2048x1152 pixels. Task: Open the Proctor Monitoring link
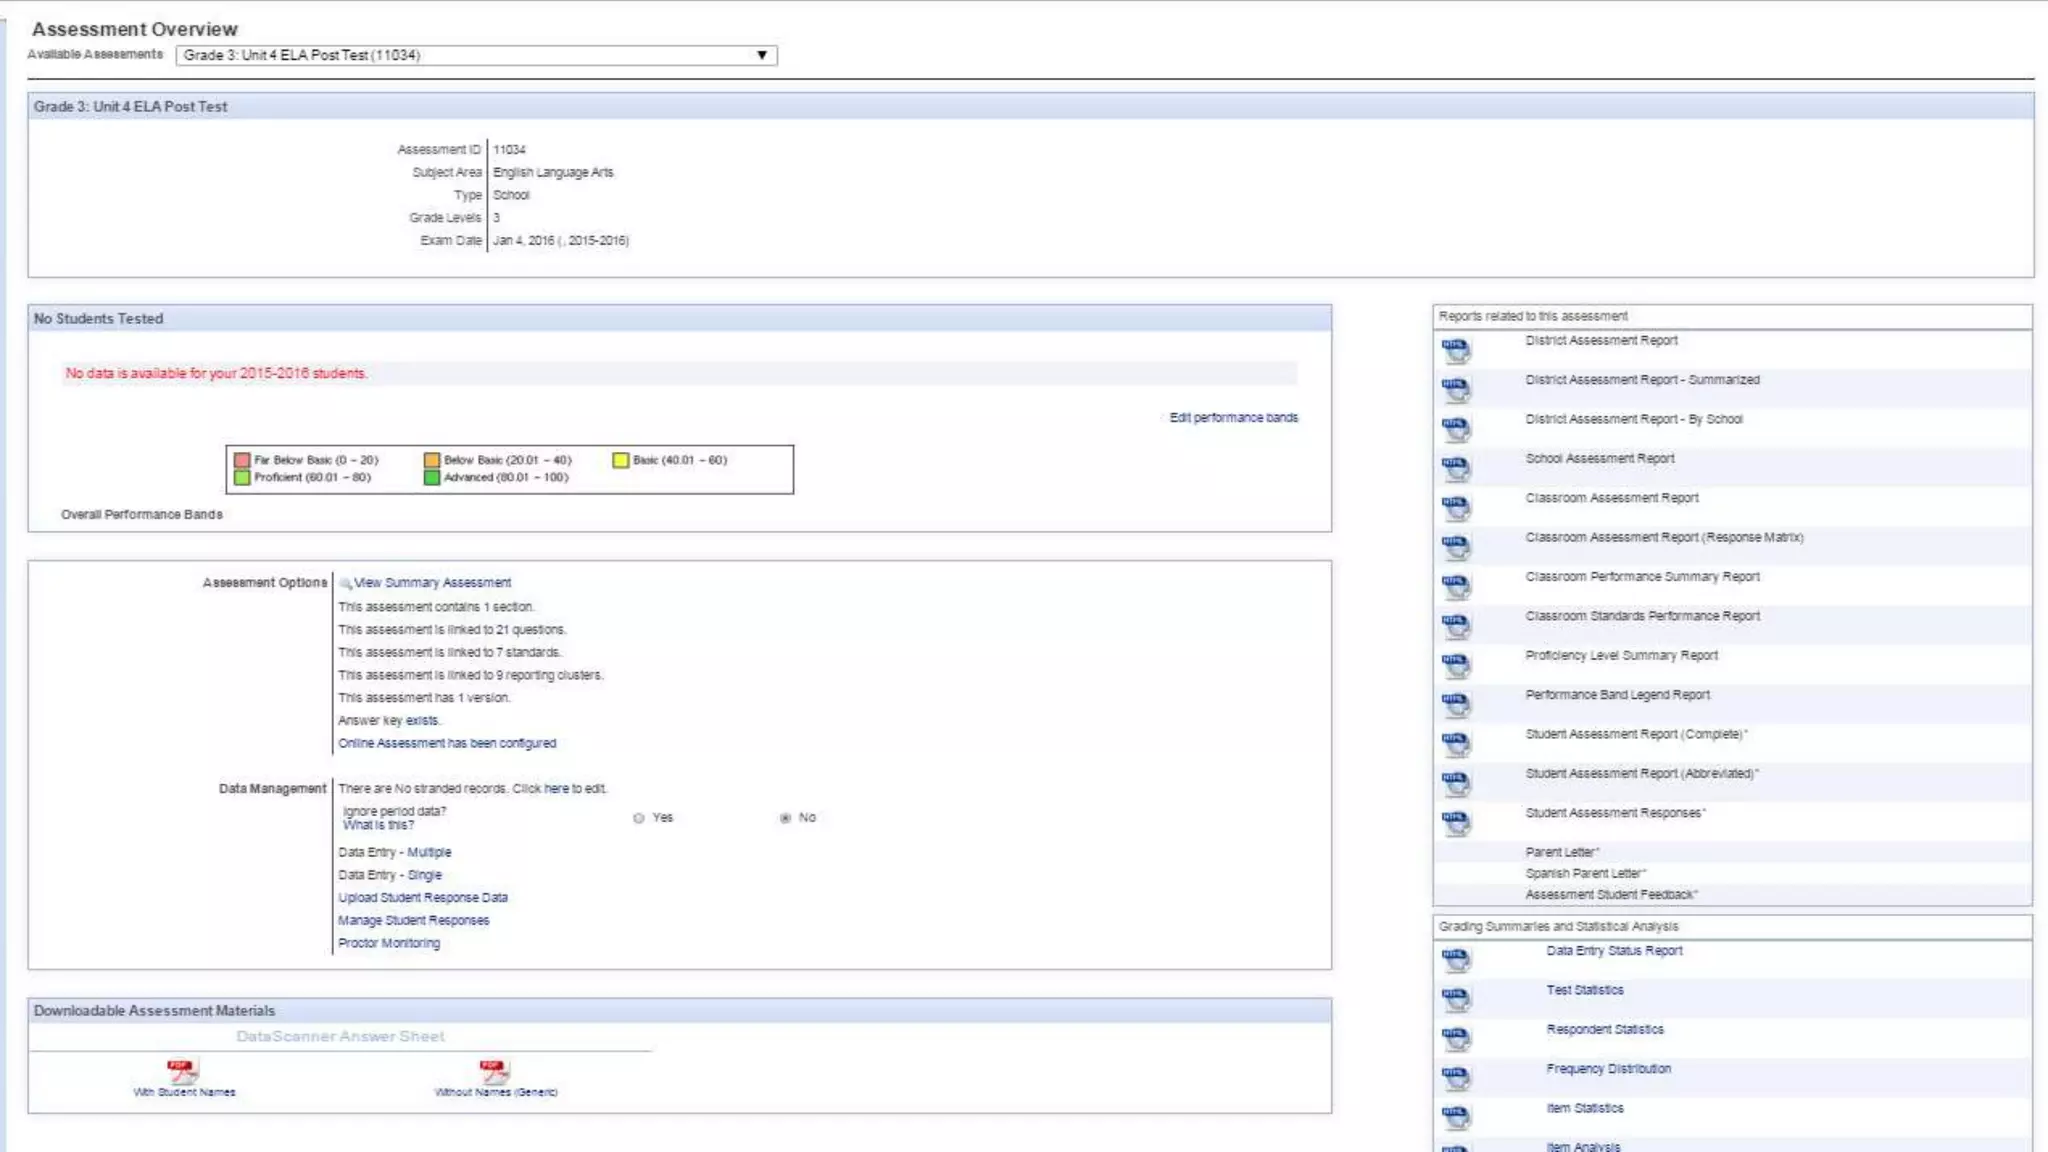[388, 943]
